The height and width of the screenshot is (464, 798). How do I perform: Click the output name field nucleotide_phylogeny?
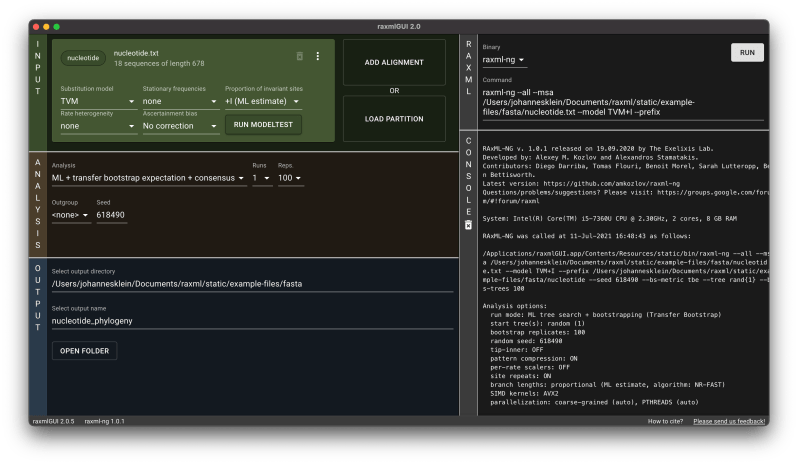click(x=252, y=321)
